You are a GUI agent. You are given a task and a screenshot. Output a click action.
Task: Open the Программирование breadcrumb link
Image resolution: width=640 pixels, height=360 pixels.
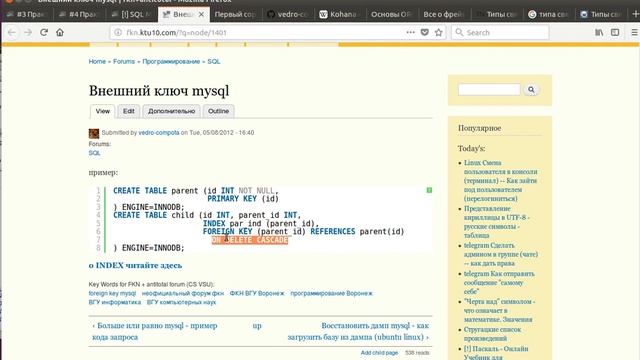171,62
